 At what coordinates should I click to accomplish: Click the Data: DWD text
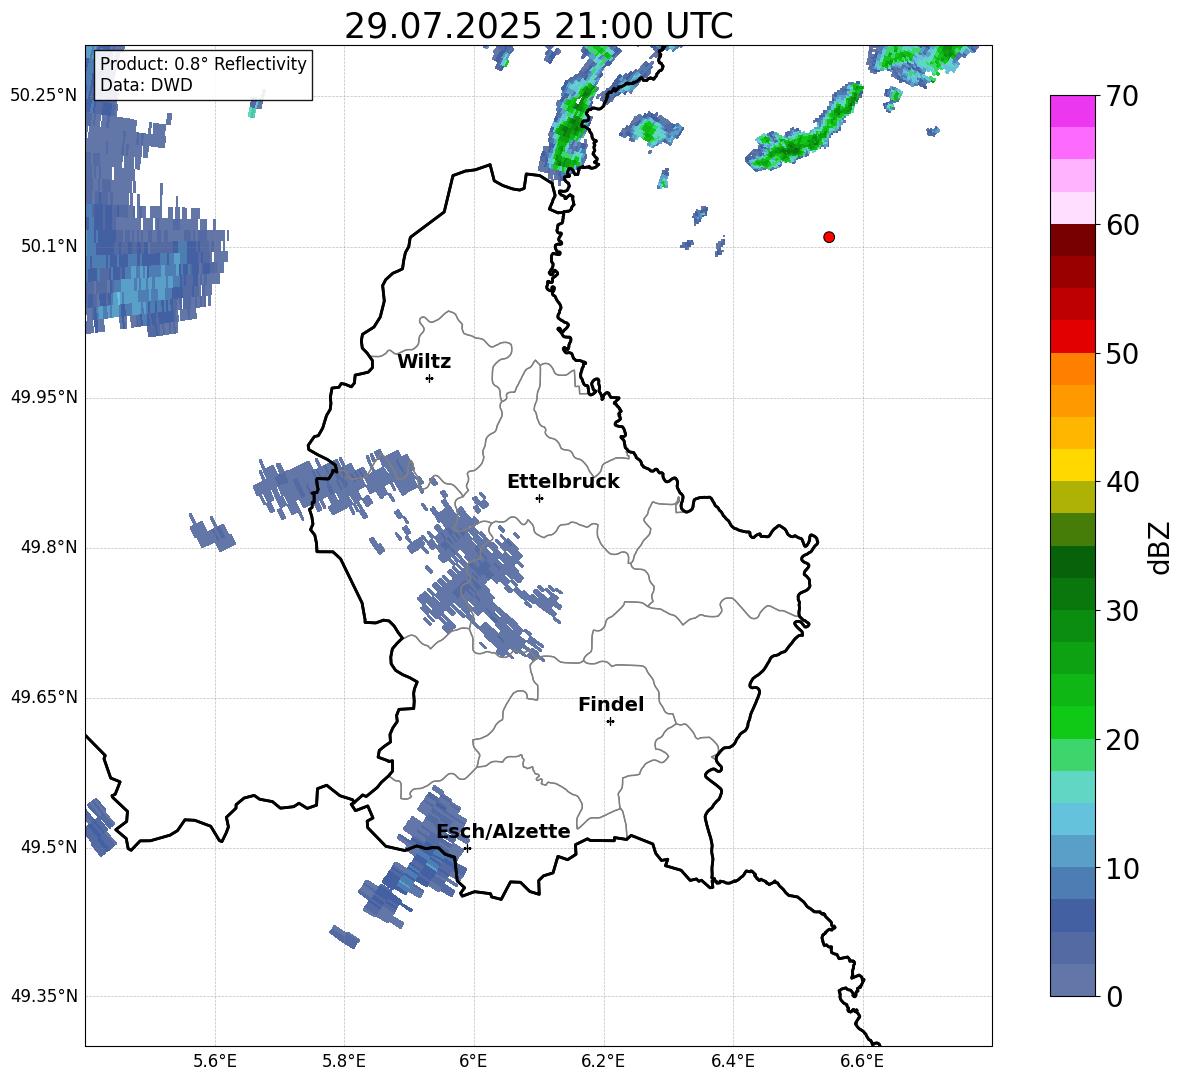(x=146, y=85)
